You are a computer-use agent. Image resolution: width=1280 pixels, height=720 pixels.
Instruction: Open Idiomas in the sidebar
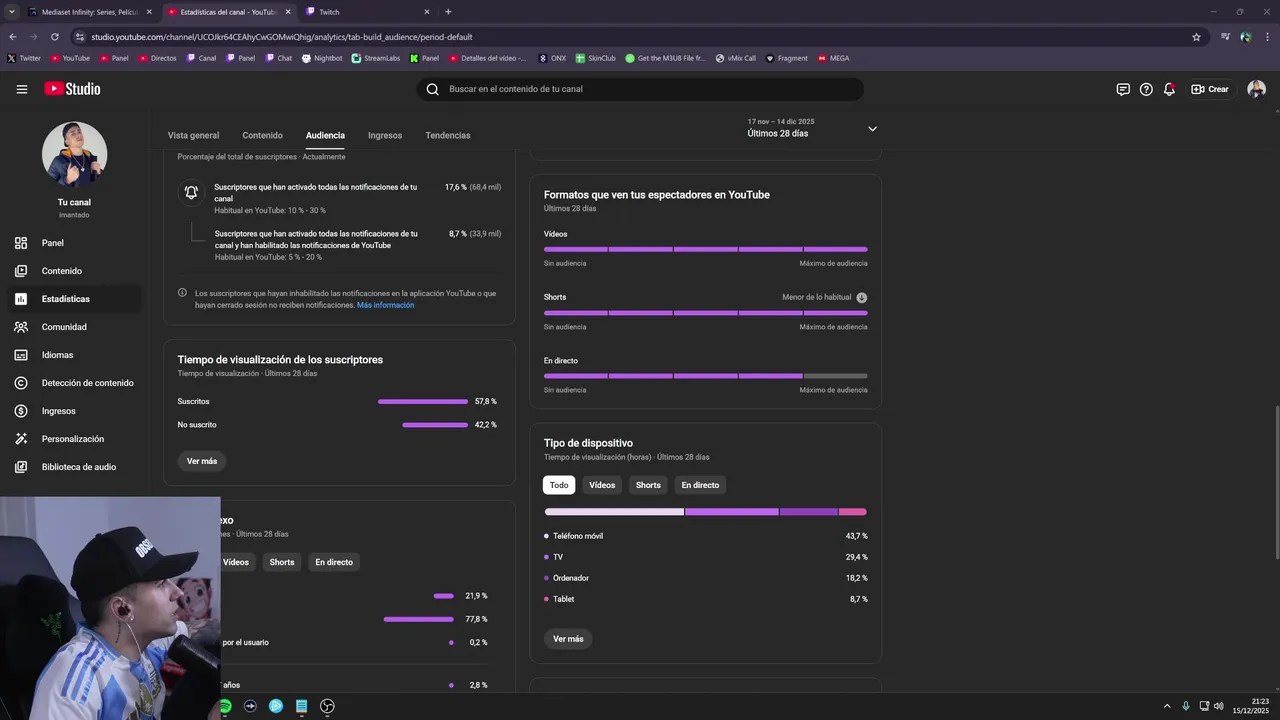point(75,355)
